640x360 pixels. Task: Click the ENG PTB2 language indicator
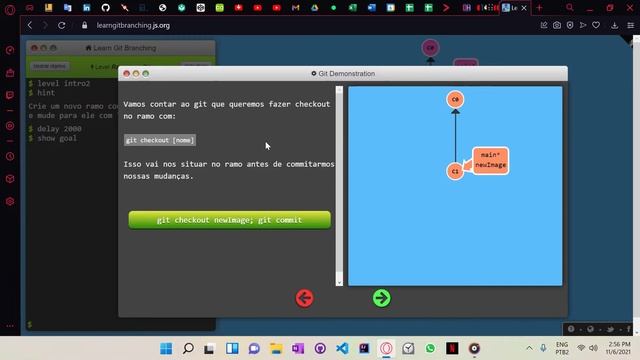coord(562,348)
